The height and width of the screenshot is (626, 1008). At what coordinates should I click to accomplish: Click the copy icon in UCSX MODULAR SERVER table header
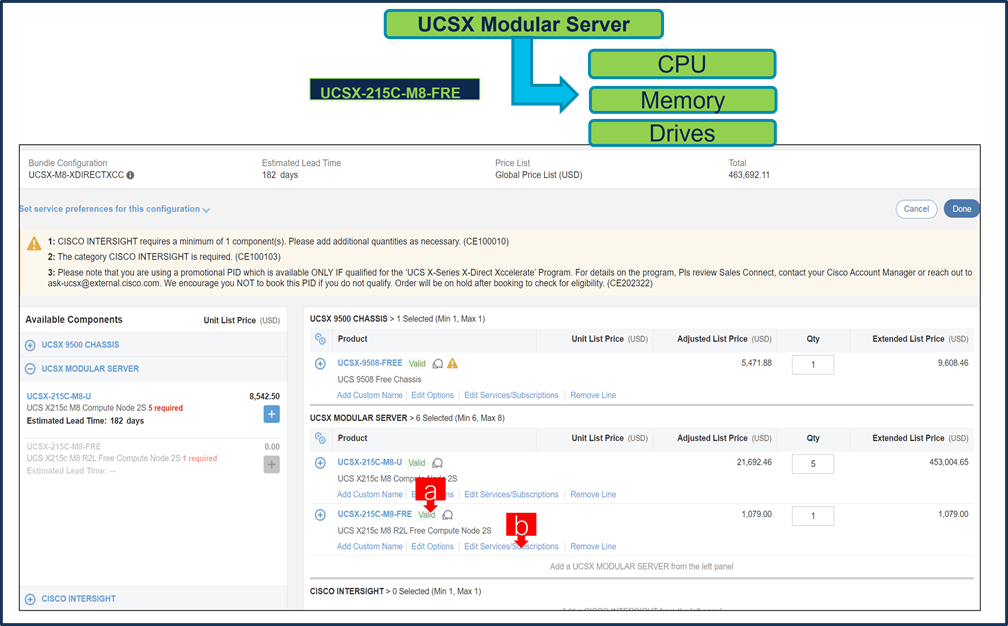[x=320, y=438]
